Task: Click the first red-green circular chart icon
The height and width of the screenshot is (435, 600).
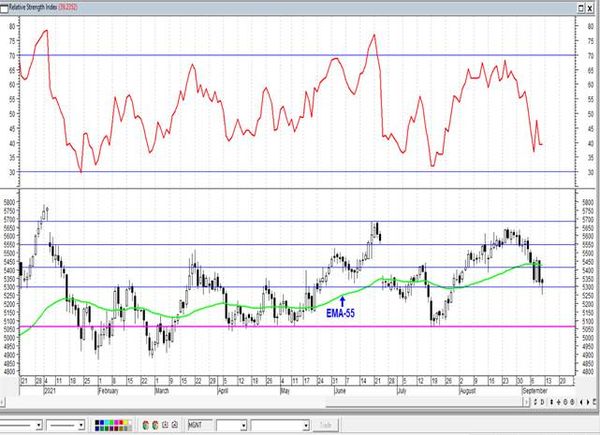Action: (x=145, y=425)
